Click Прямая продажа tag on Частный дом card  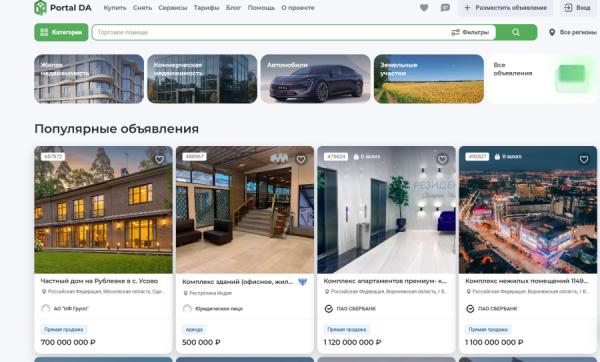(64, 329)
